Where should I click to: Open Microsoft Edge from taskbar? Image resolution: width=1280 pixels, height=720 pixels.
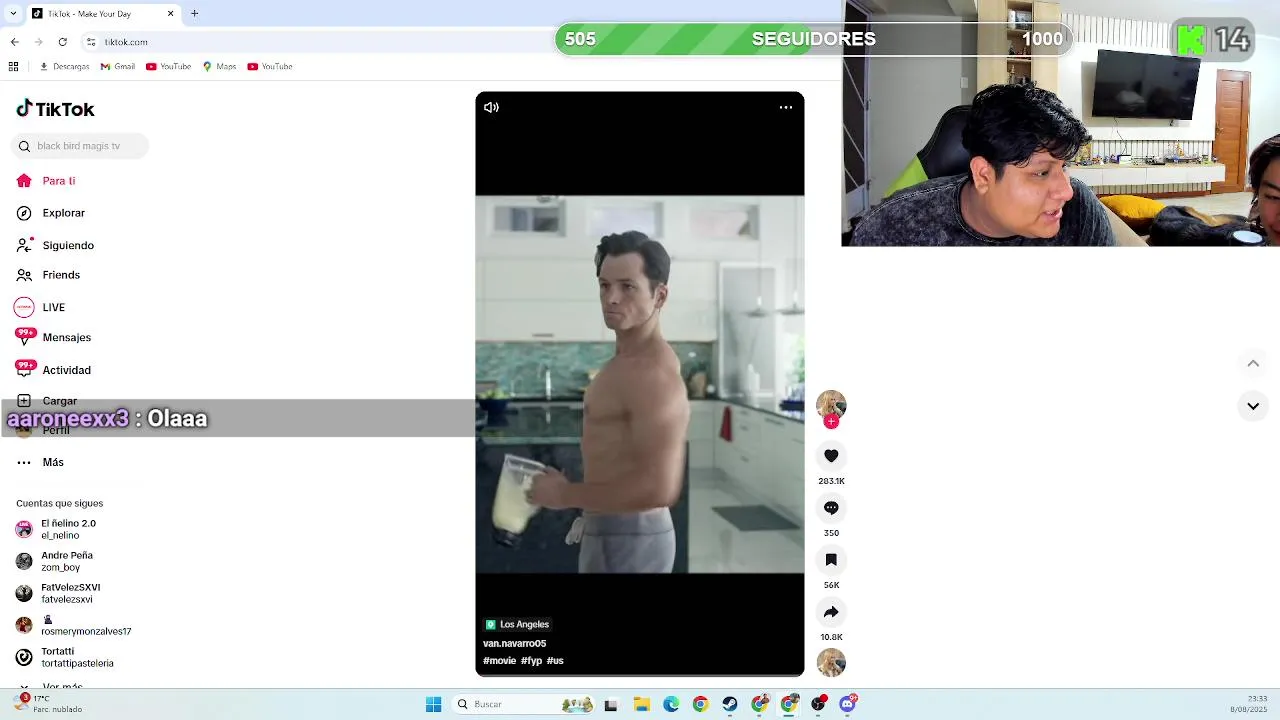(x=671, y=704)
